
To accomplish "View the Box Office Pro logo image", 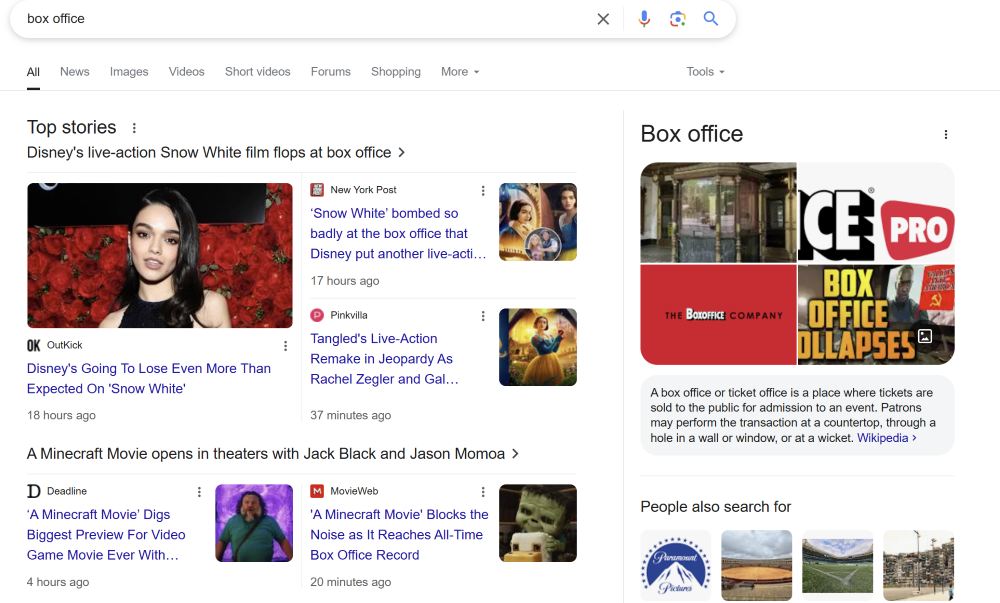I will point(876,213).
